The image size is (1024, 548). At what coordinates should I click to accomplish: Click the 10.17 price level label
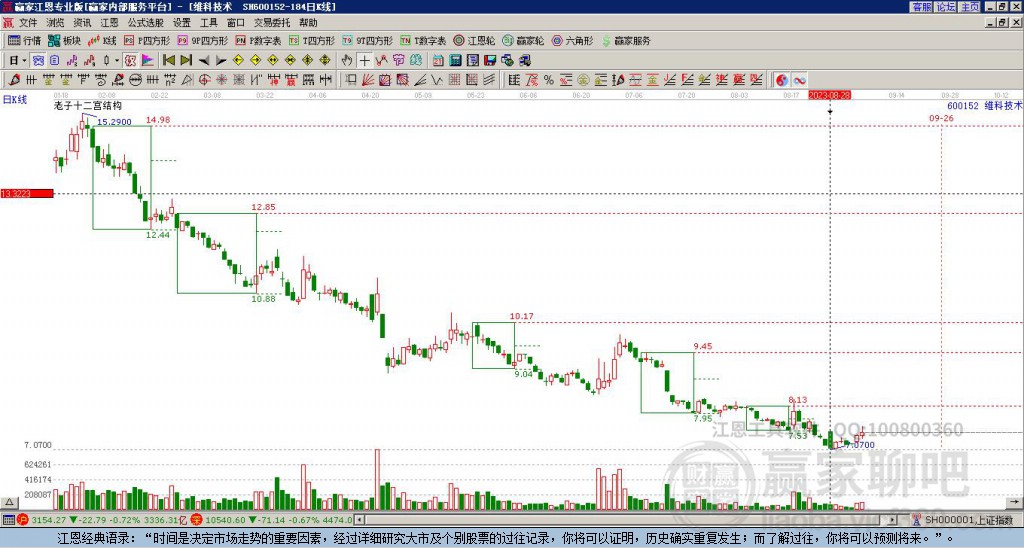[x=522, y=316]
